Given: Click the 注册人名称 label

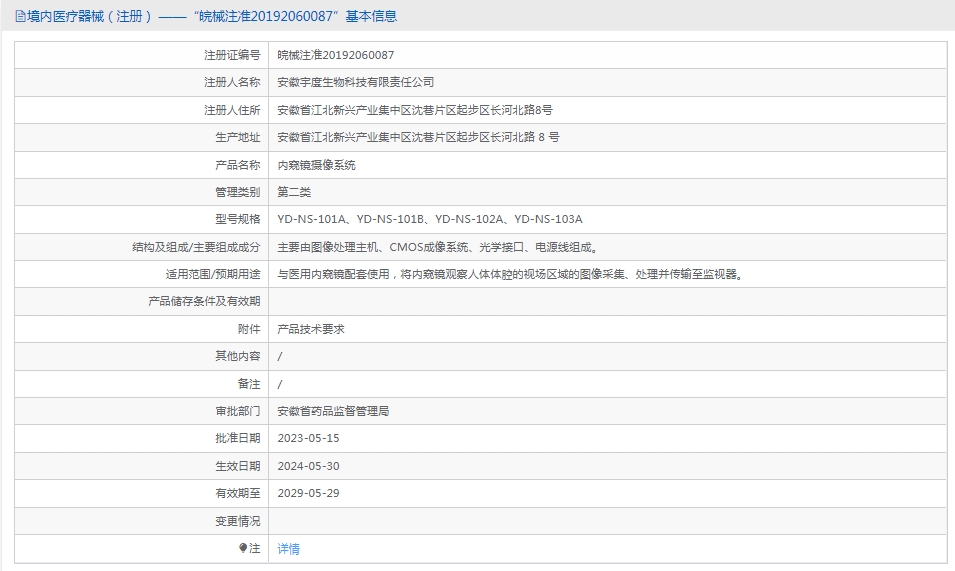Looking at the screenshot, I should [232, 82].
